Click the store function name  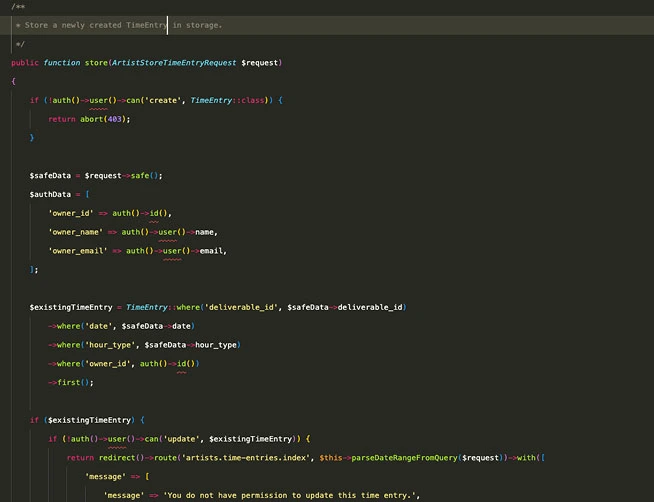(97, 63)
